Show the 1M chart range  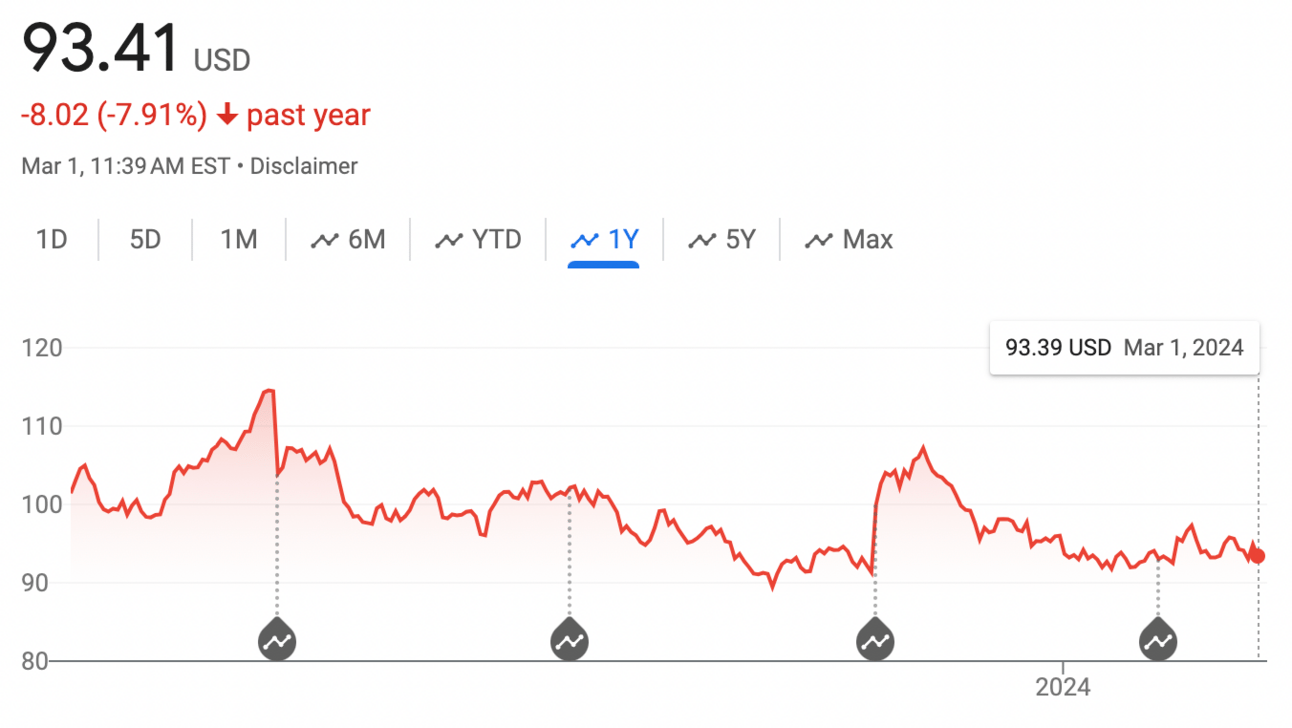click(x=239, y=240)
